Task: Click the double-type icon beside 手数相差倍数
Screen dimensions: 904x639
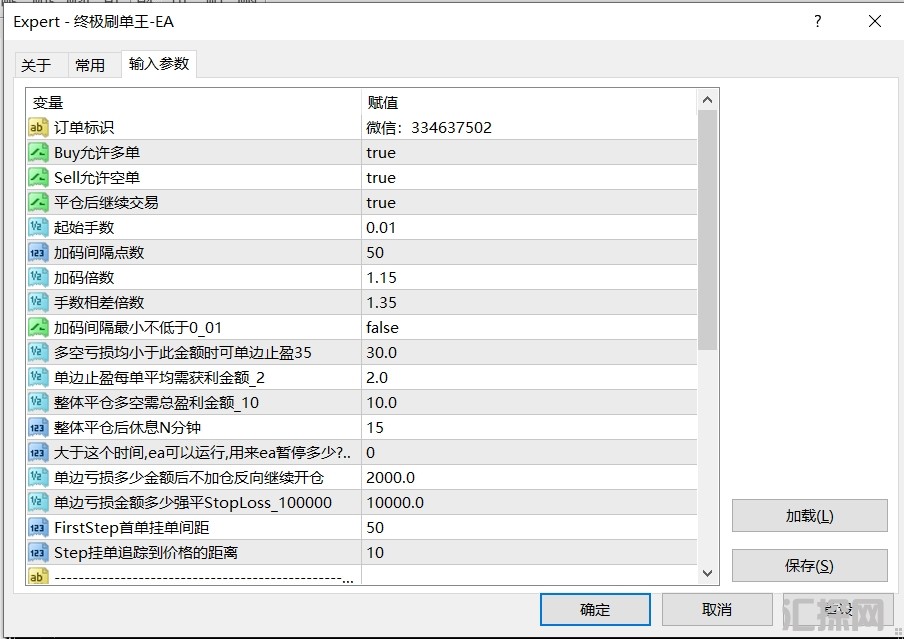Action: point(37,302)
